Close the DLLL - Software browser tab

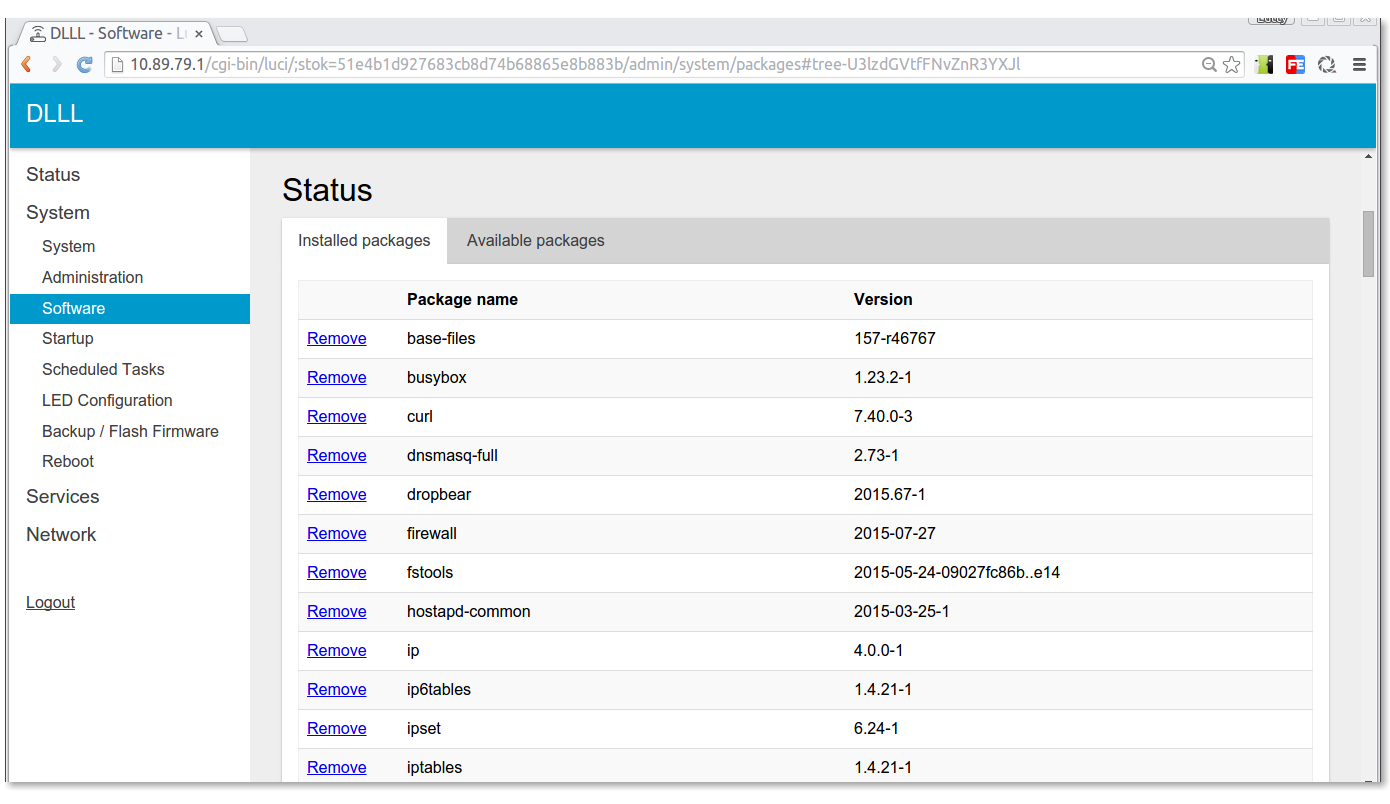(199, 34)
